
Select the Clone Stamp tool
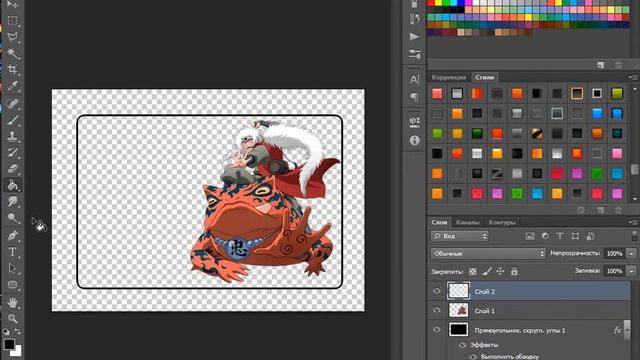(12, 136)
